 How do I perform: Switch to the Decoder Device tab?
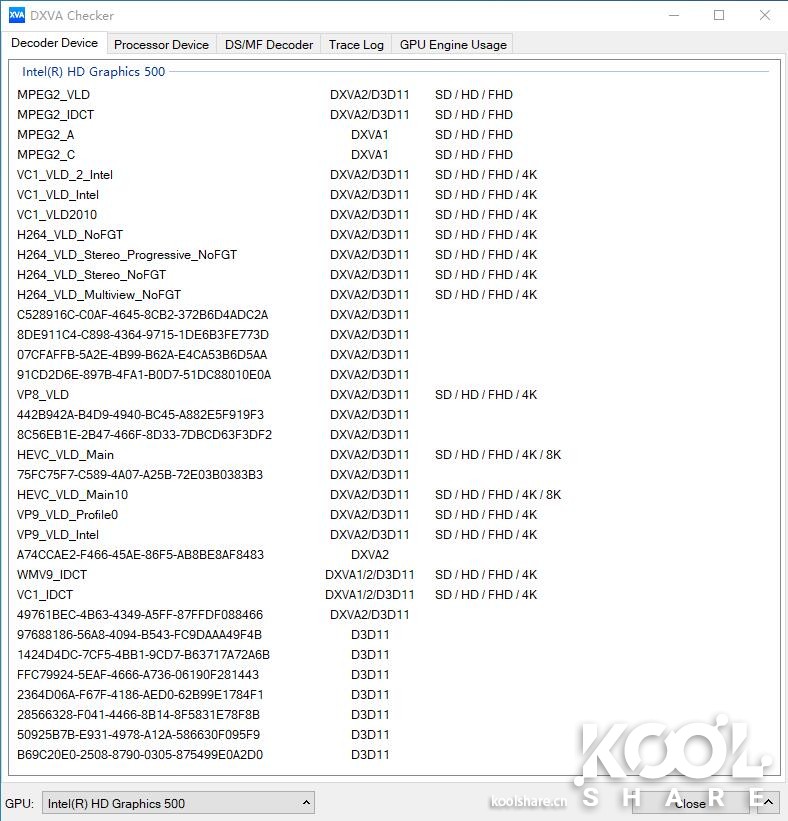[54, 43]
